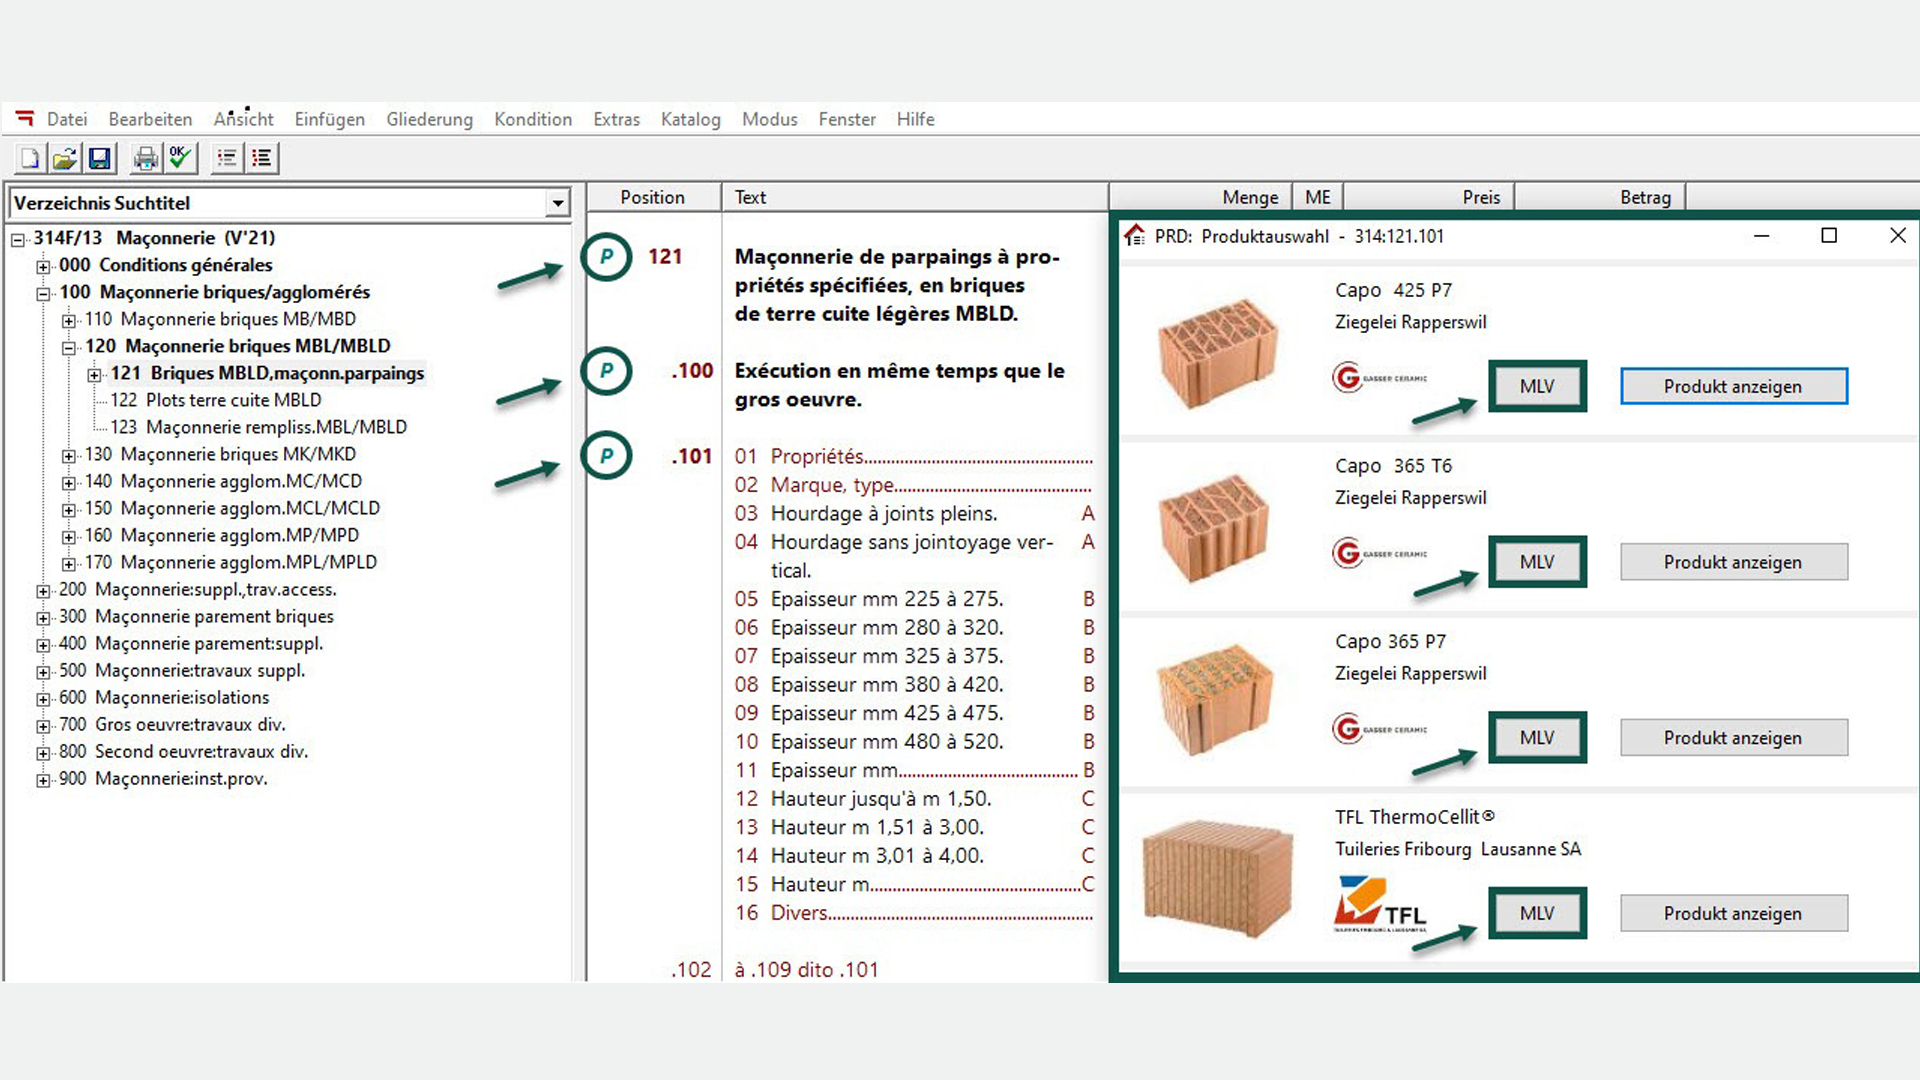Viewport: 1920px width, 1080px height.
Task: Expand the 200 Maçonnerie:suppl.,trav.access. node
Action: point(43,590)
